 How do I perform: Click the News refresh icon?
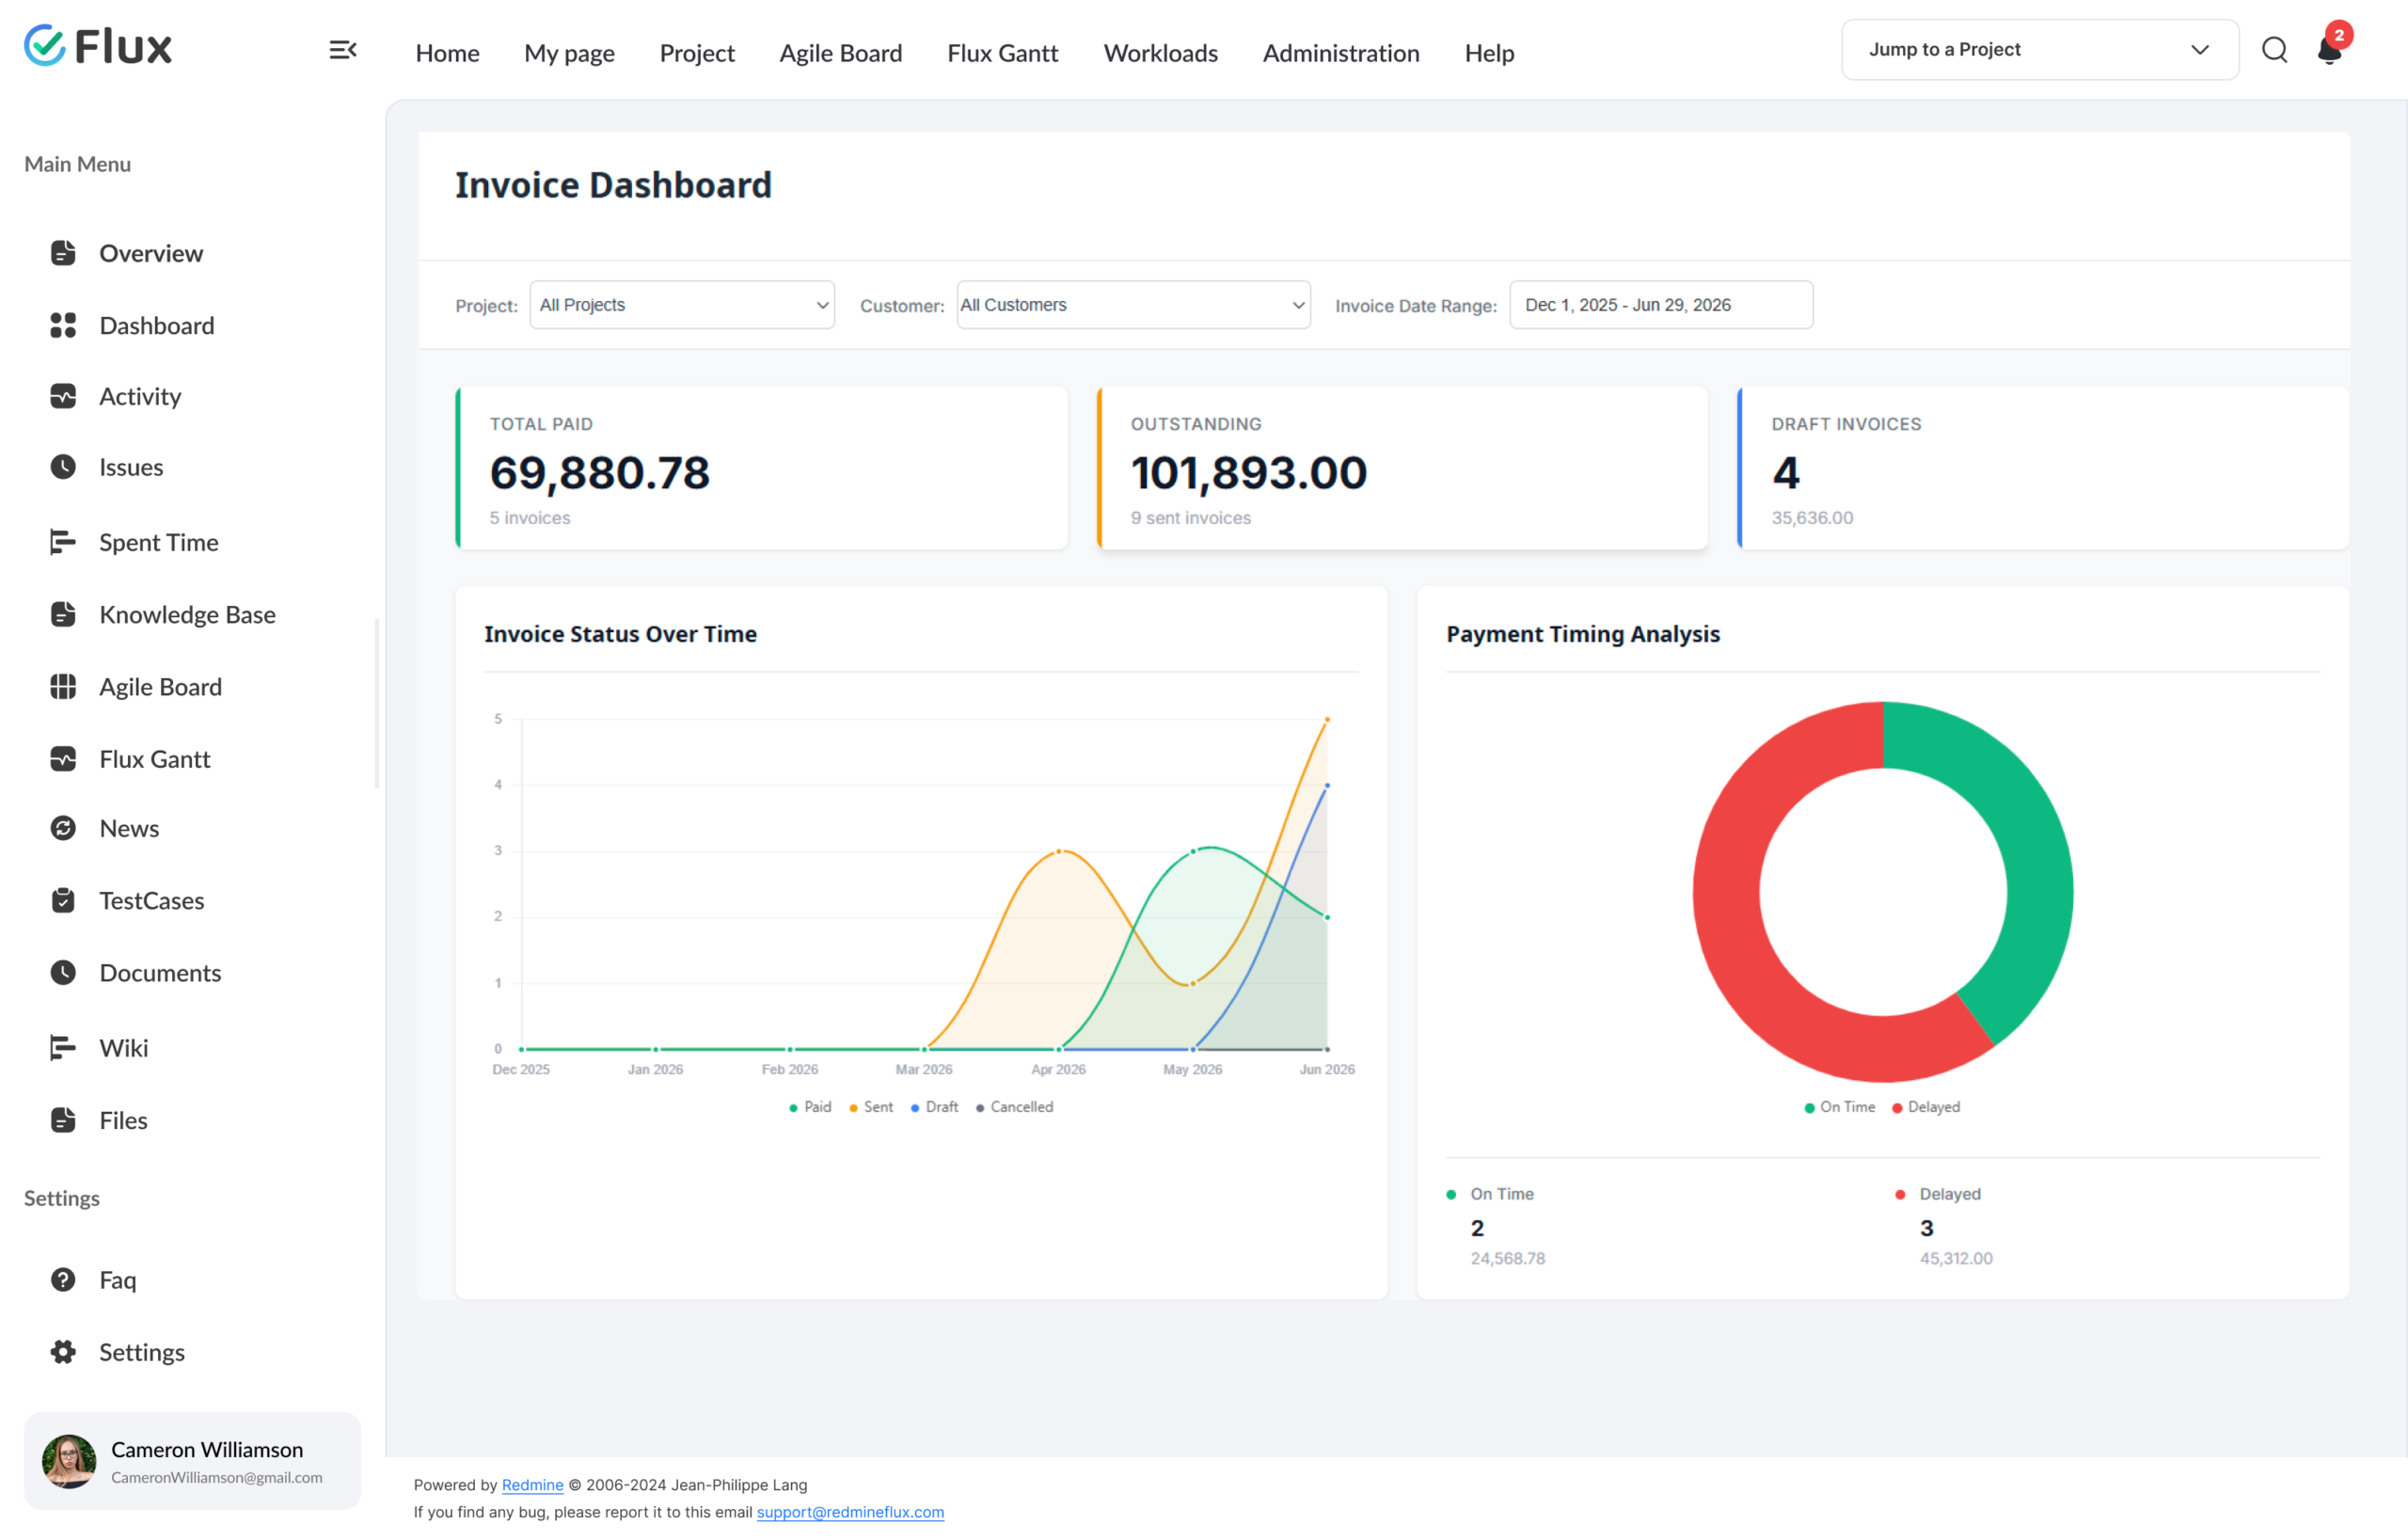click(x=63, y=828)
